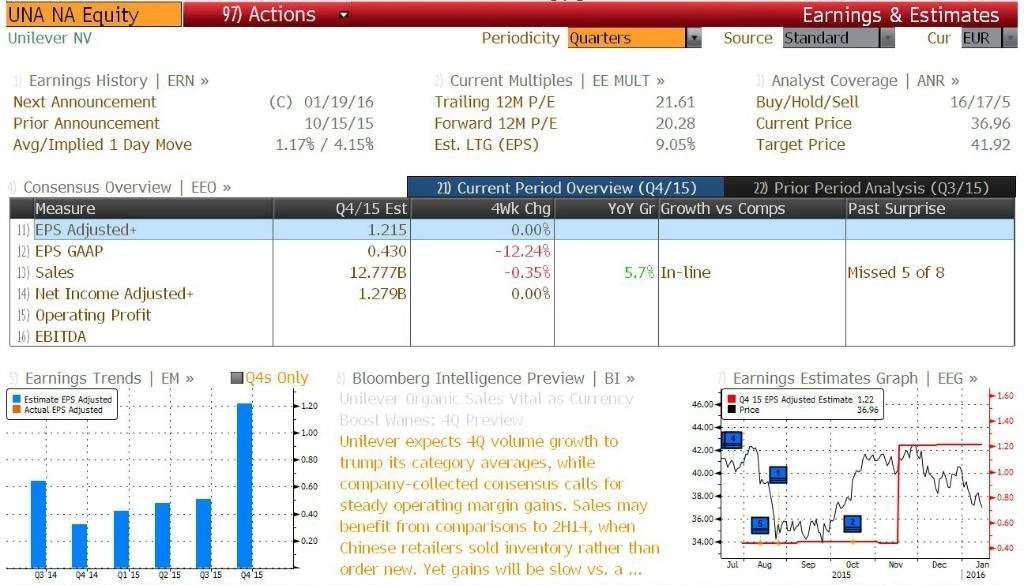
Task: Select the Net Income Adjusted+ row
Action: (512, 294)
